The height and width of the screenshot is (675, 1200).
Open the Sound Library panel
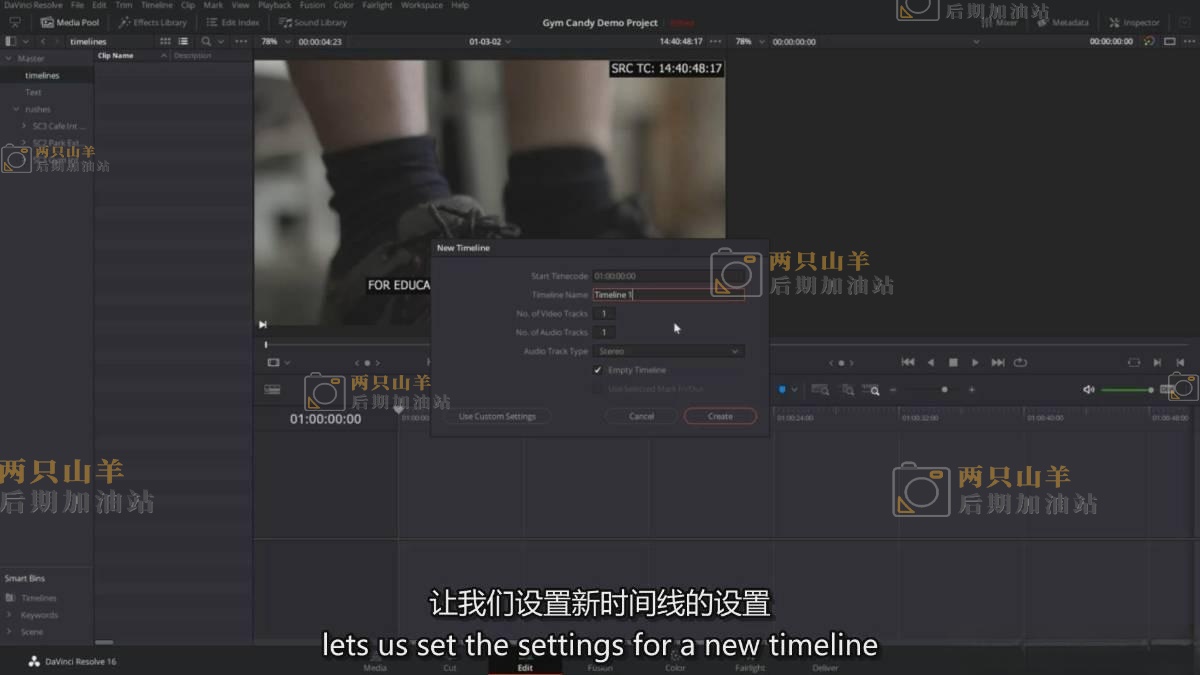click(313, 22)
